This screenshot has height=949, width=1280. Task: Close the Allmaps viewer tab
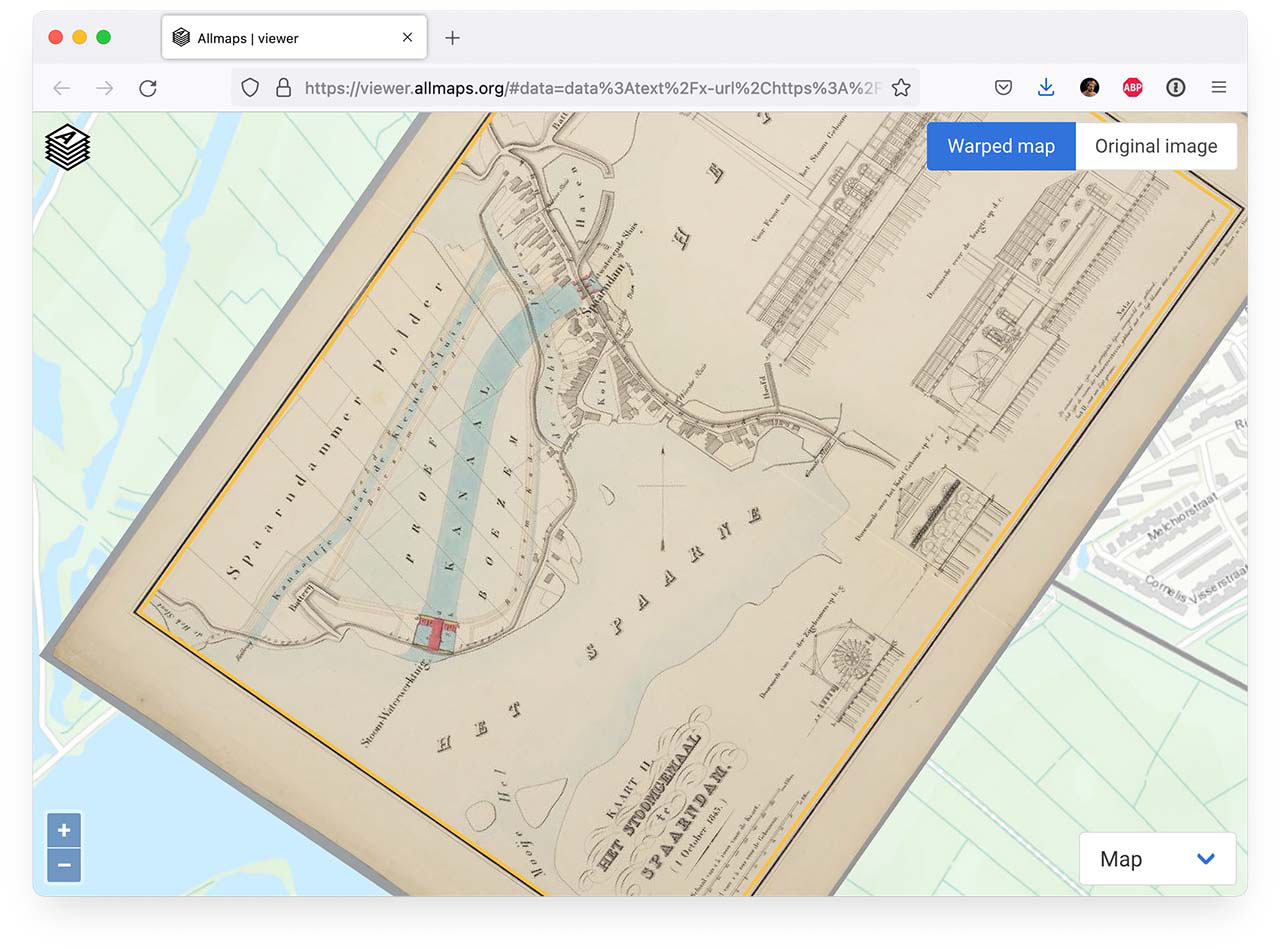click(407, 38)
